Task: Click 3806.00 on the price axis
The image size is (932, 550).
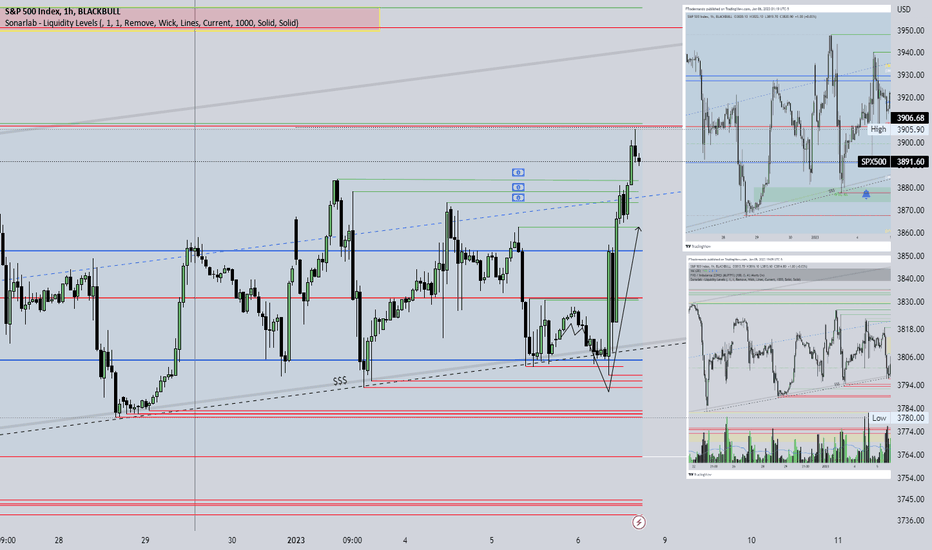Action: point(910,357)
